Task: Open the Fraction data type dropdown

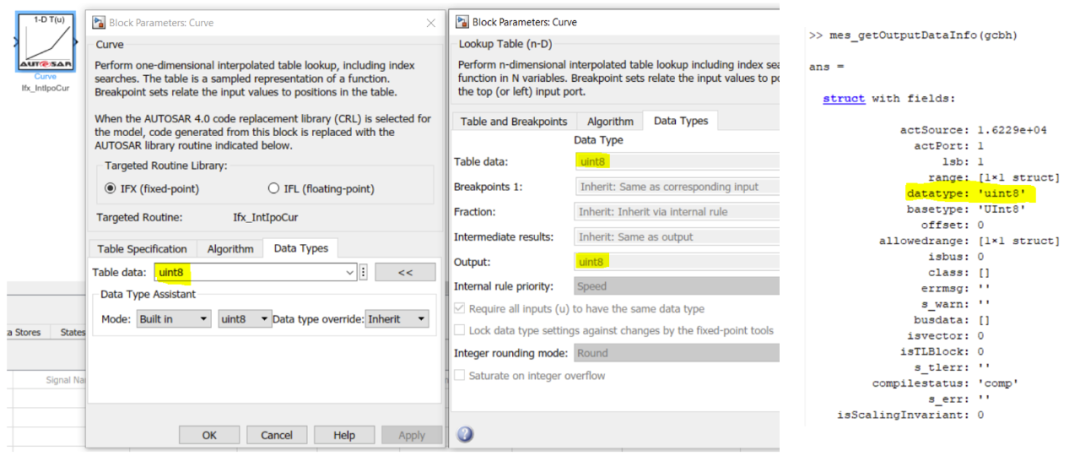Action: (676, 211)
